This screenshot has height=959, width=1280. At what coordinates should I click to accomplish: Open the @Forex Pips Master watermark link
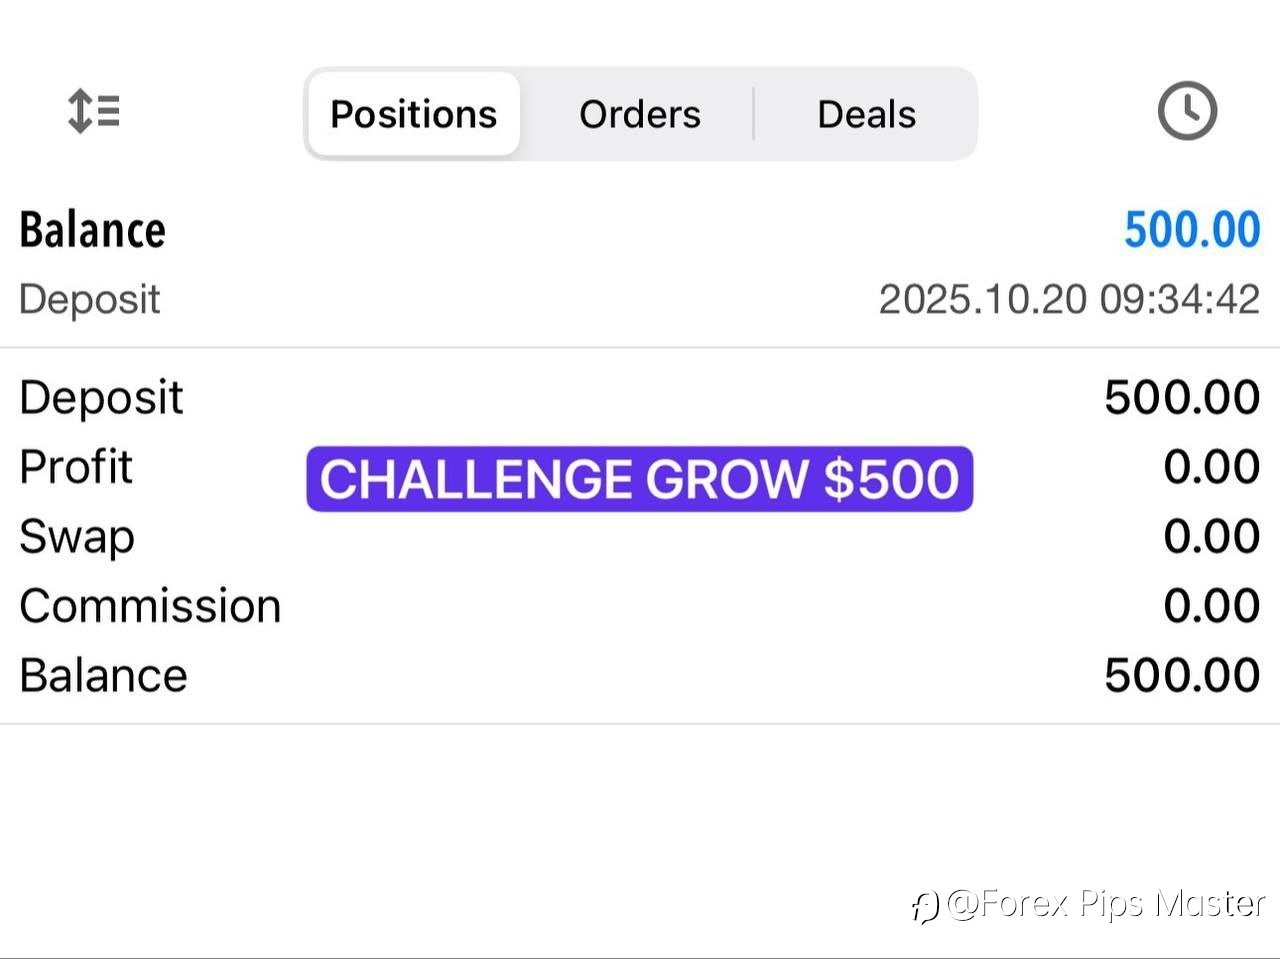click(1105, 904)
